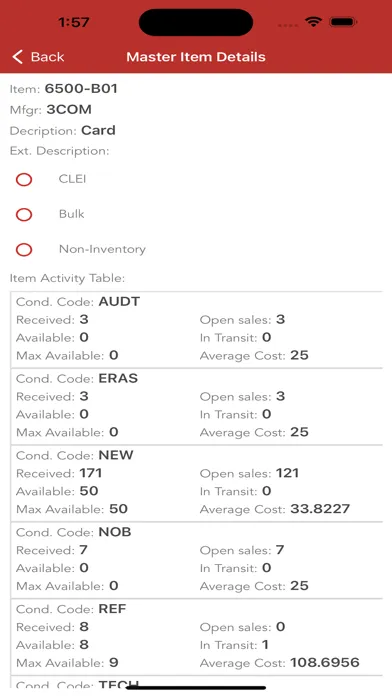Tap the back chevron arrow icon

pos(17,57)
